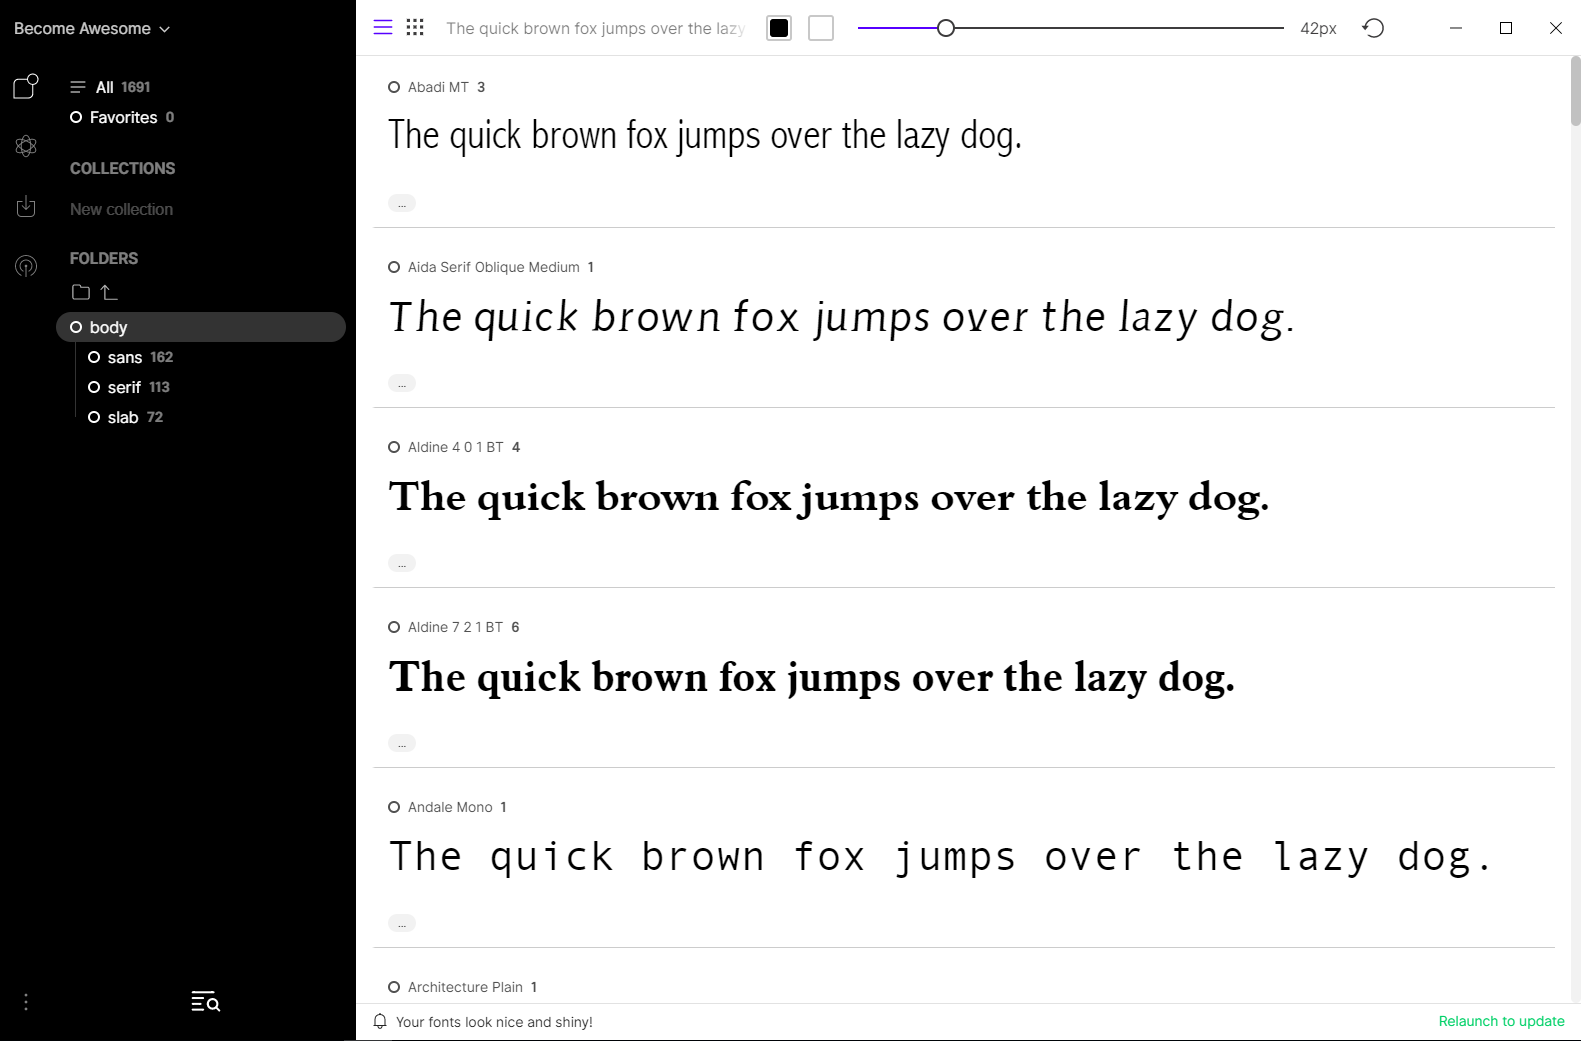The image size is (1581, 1041).
Task: Click the vertical scrollbar thumb
Action: pyautogui.click(x=1575, y=92)
